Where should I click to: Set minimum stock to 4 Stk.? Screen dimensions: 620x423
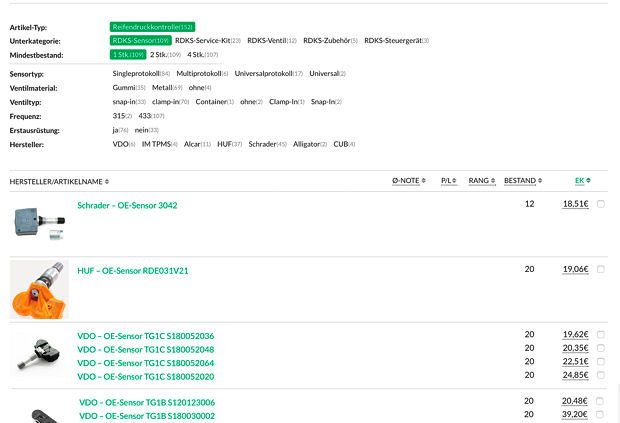[x=202, y=55]
